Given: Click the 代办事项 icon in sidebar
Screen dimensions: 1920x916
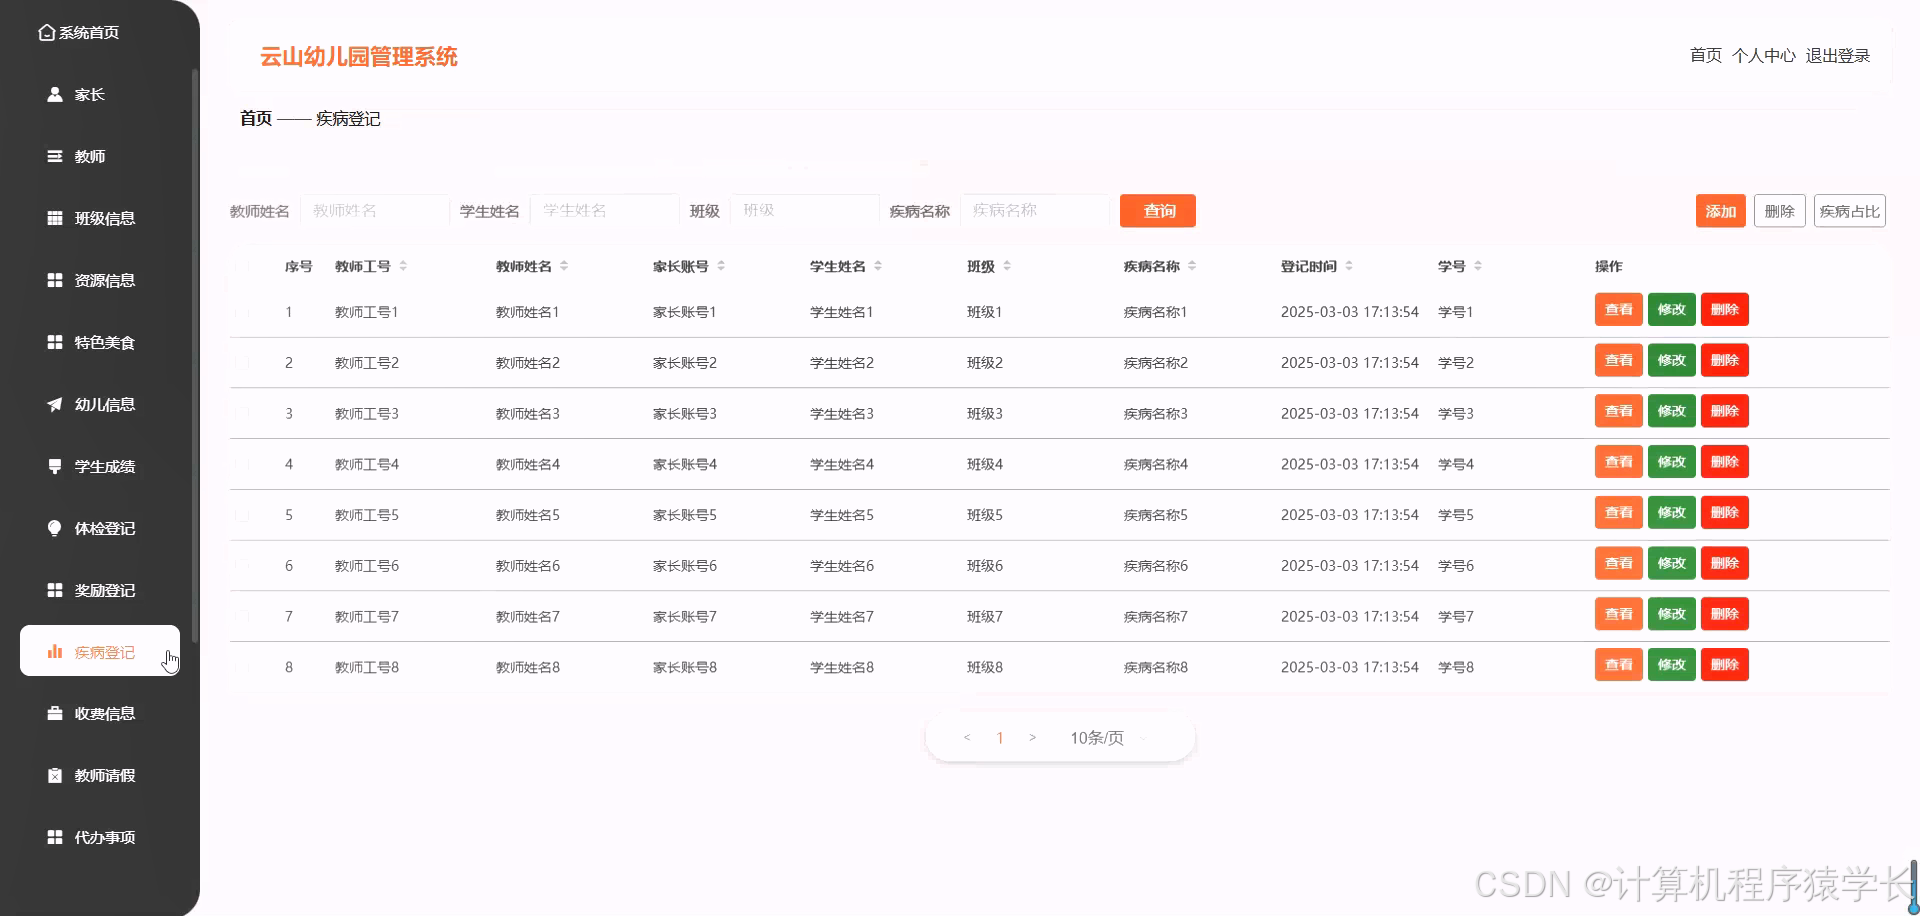Looking at the screenshot, I should click(55, 837).
